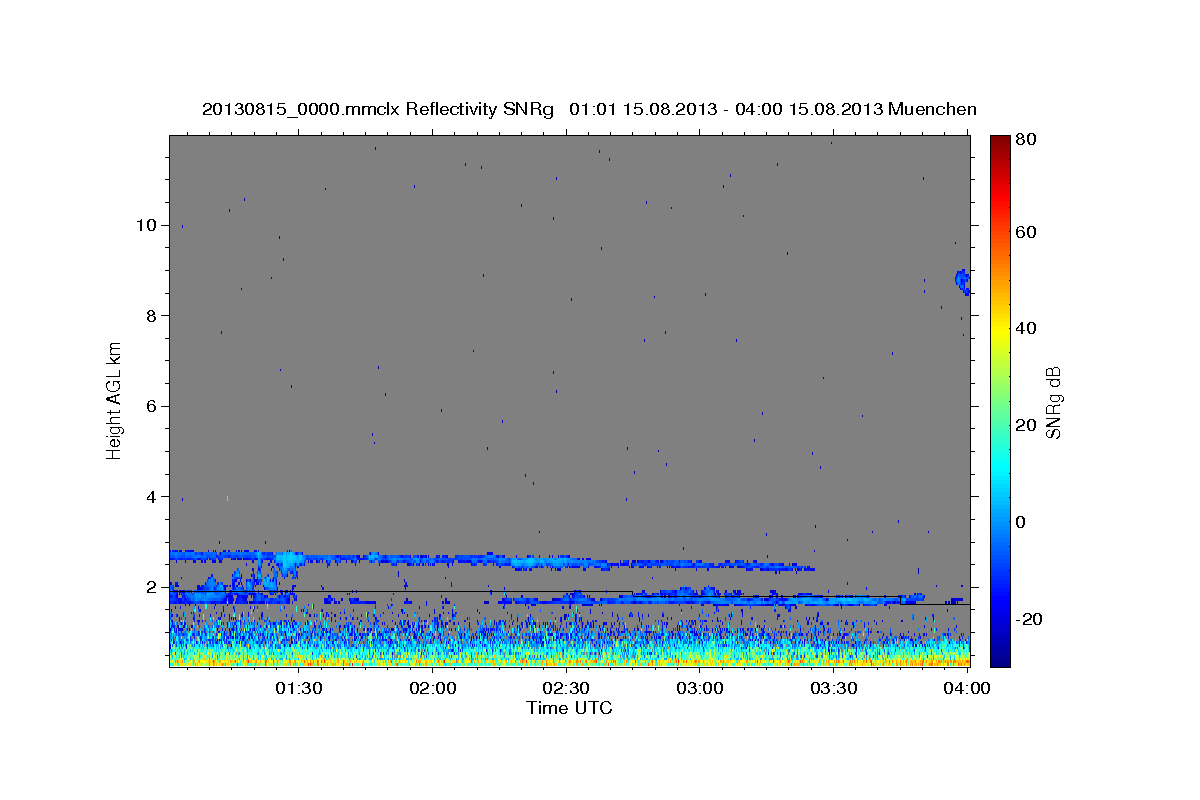Click the orange ground clutter band at bottom

coord(569,661)
